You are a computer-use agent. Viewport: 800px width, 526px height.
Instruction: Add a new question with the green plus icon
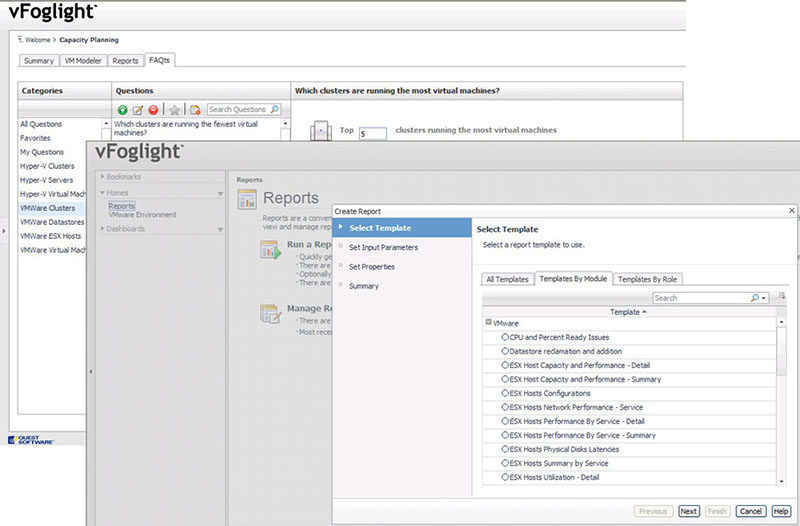[122, 110]
